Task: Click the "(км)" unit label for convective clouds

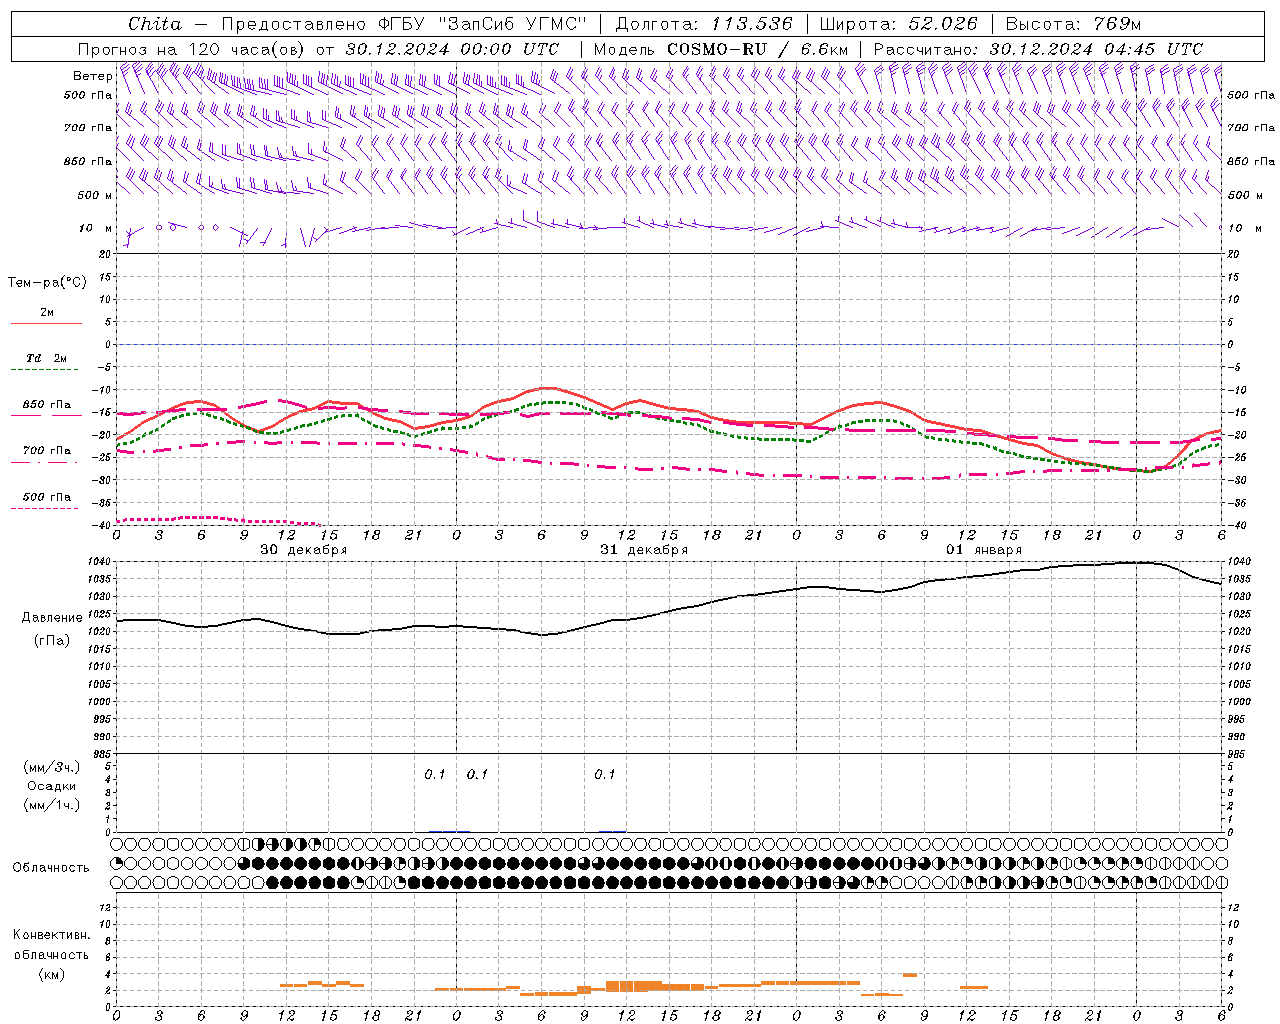Action: (x=51, y=974)
